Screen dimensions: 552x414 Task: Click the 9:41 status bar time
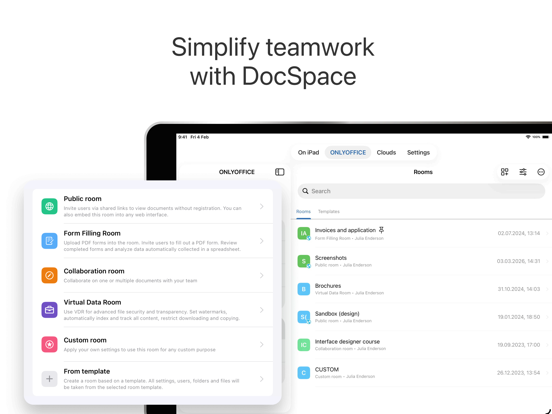(182, 137)
